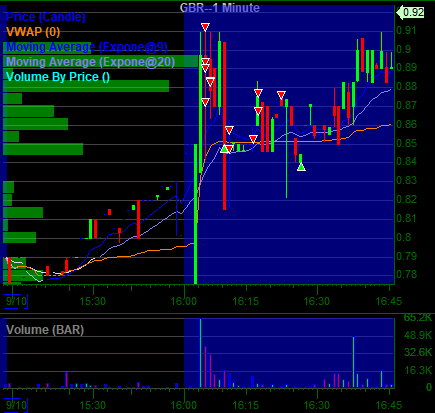Click the 9/10 date under the price chart
The width and height of the screenshot is (435, 413).
pos(16,301)
